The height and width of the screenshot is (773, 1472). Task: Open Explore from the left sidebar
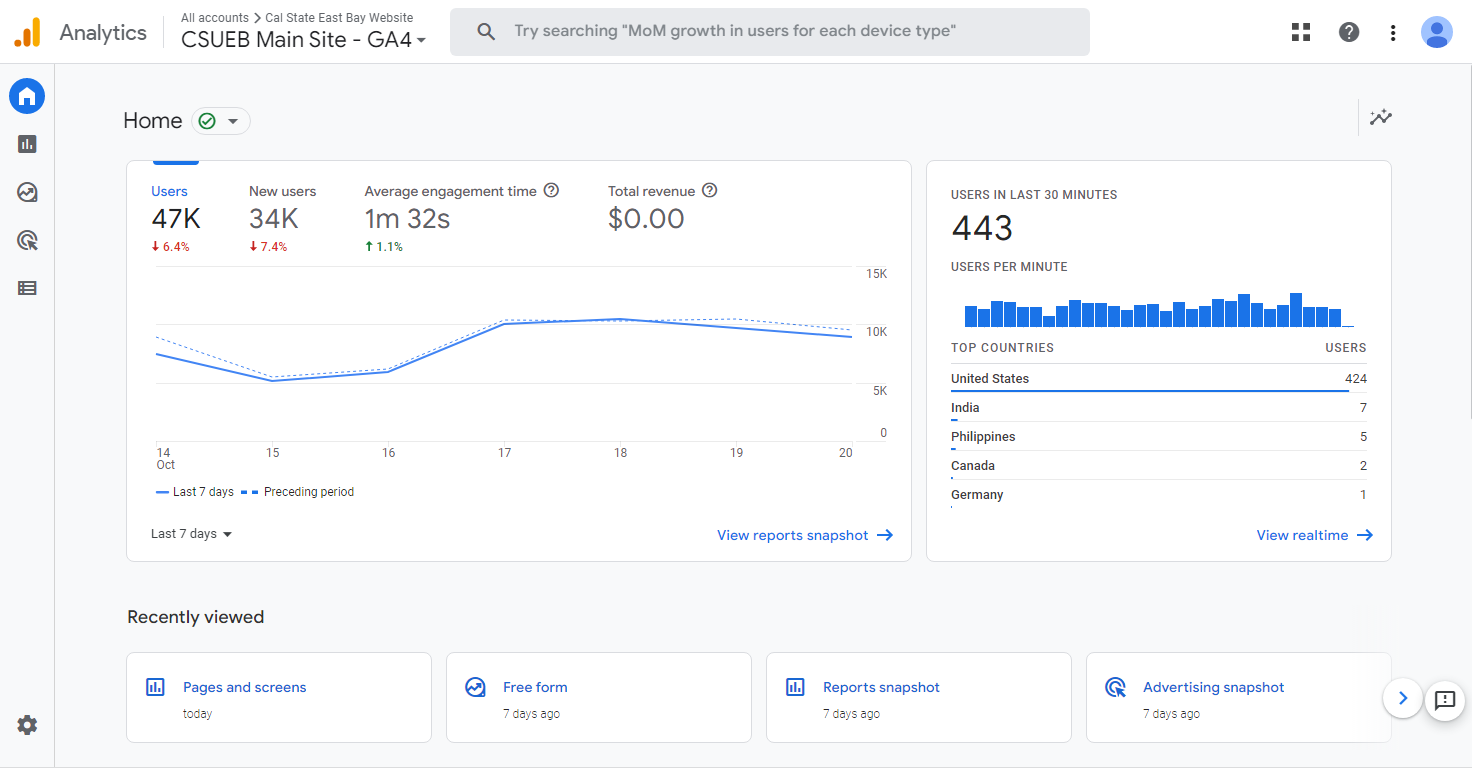(27, 192)
